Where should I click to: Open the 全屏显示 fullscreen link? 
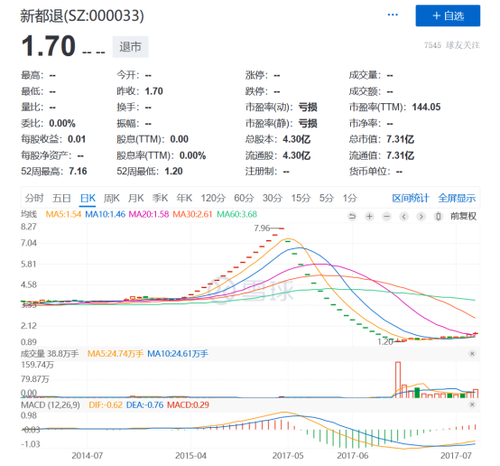457,198
